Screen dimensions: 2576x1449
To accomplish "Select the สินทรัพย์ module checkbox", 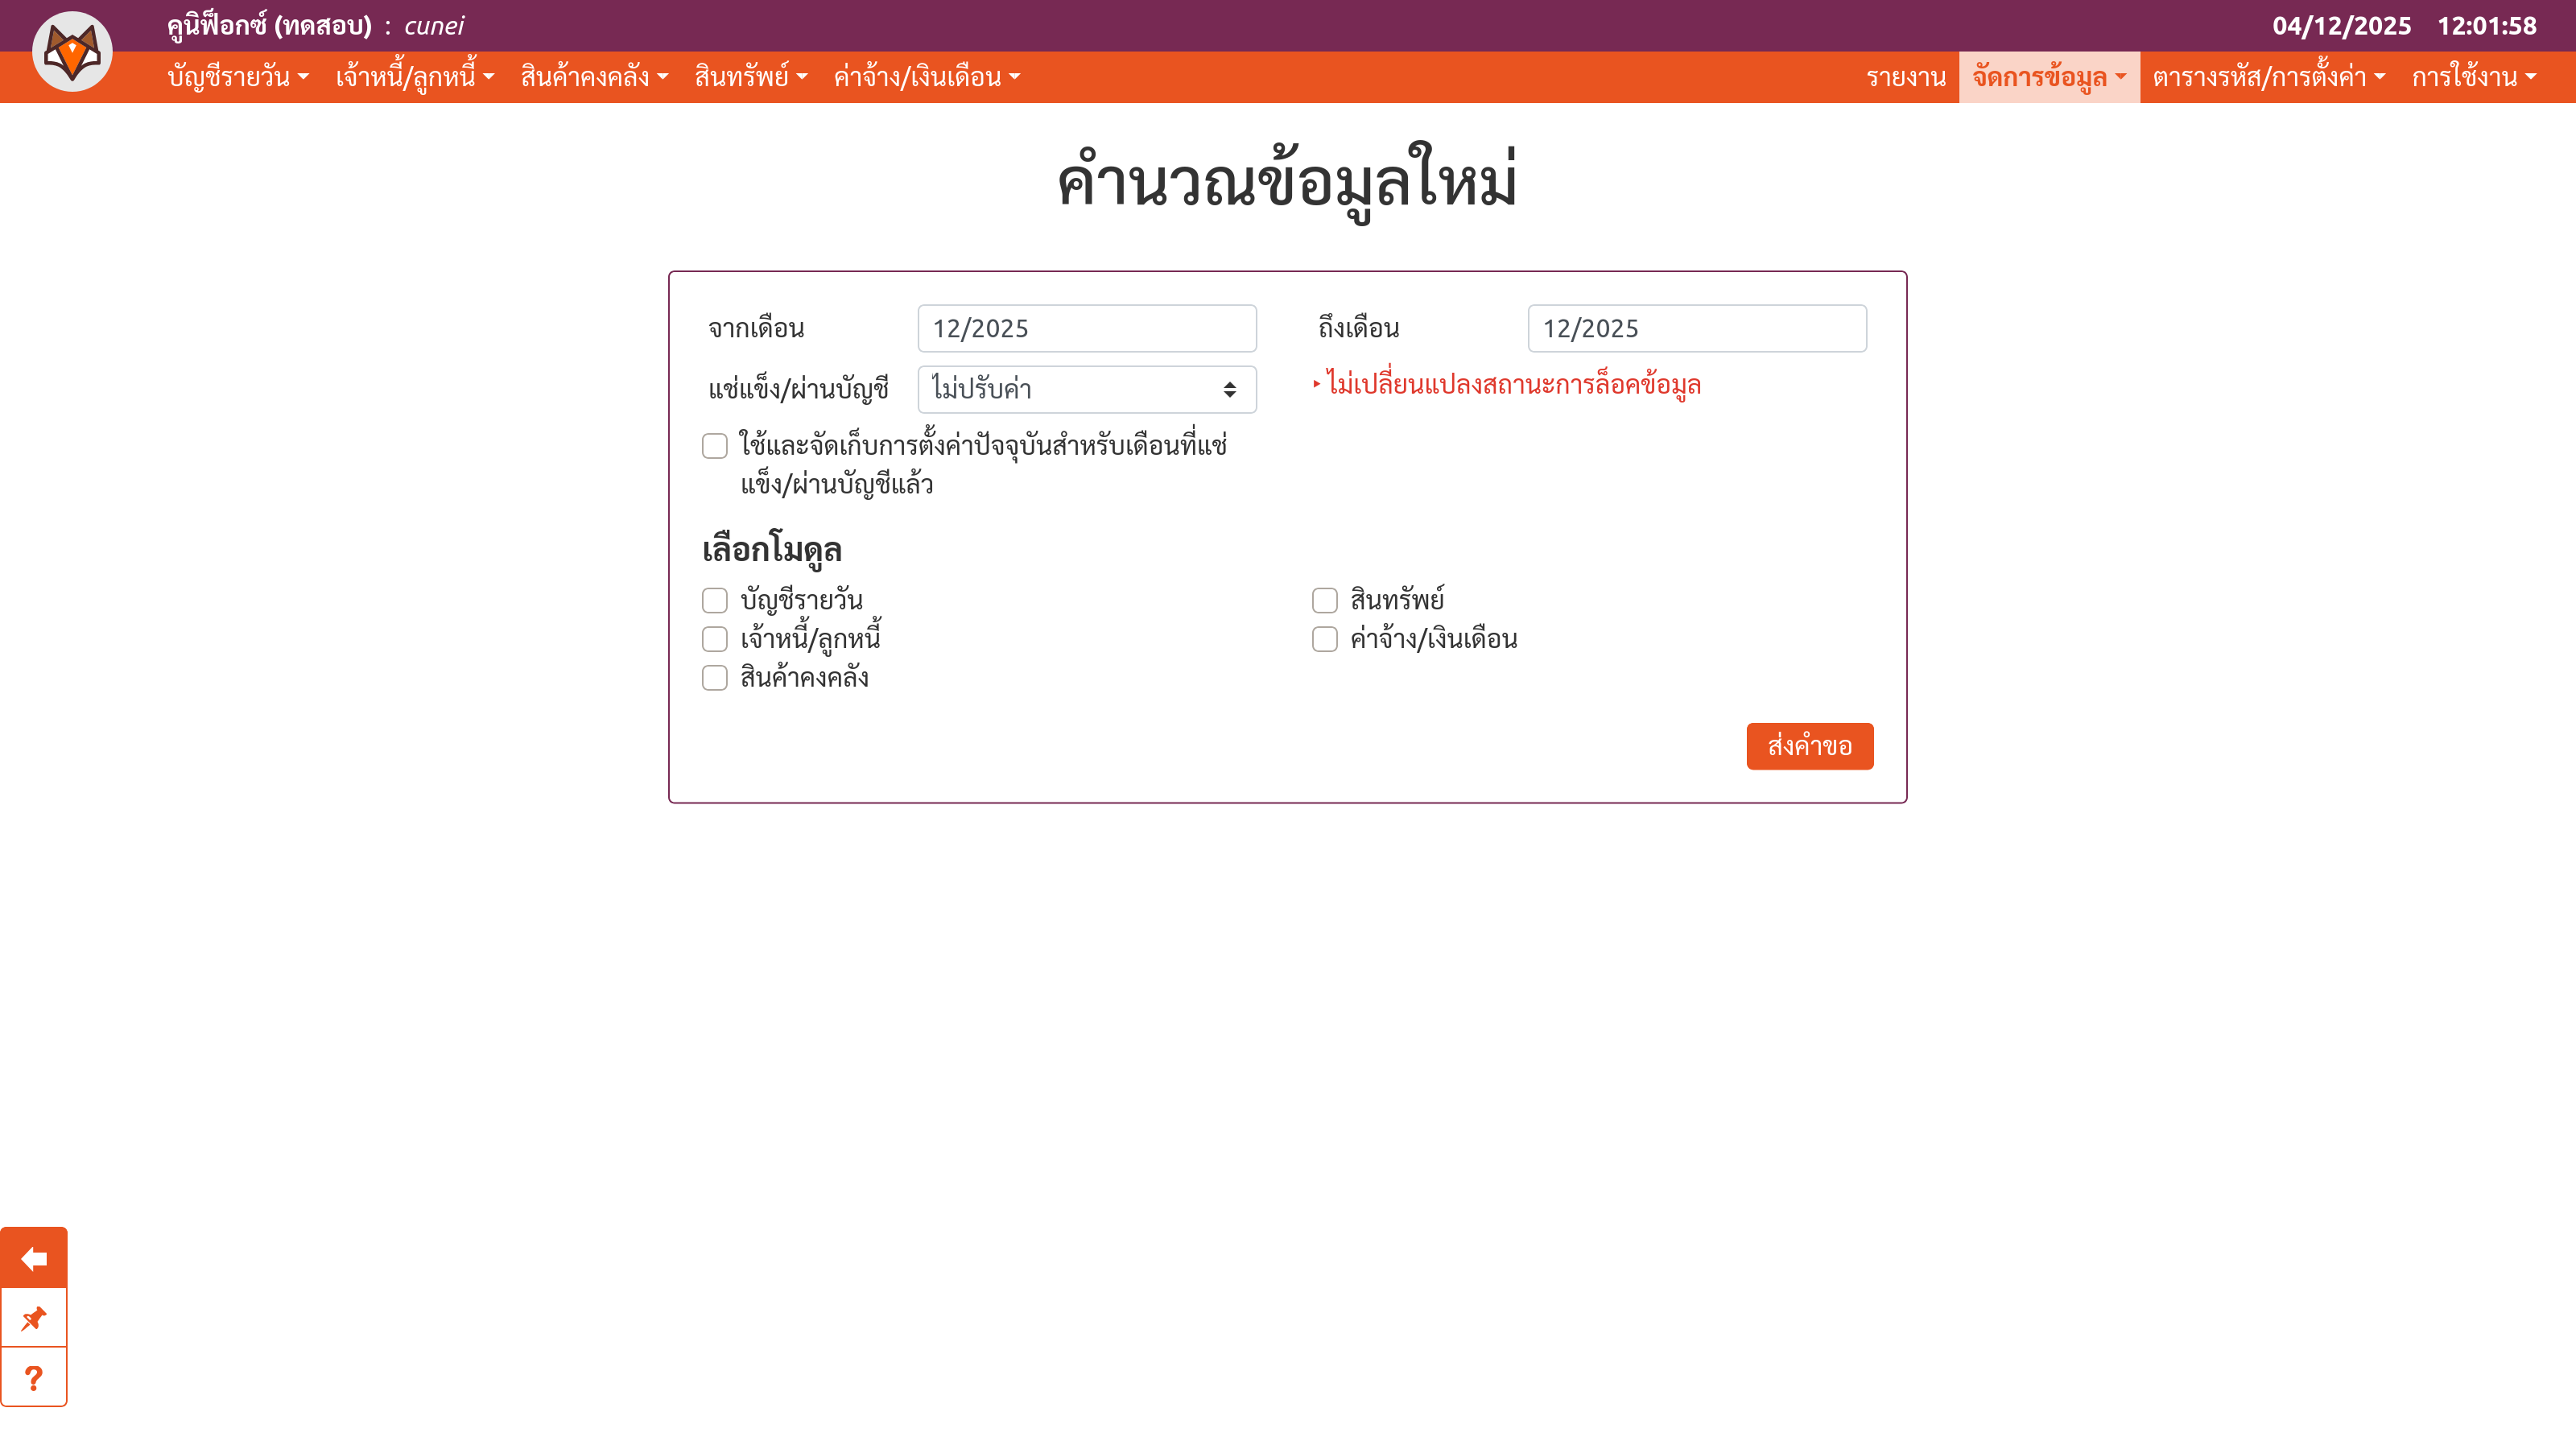I will click(1324, 600).
